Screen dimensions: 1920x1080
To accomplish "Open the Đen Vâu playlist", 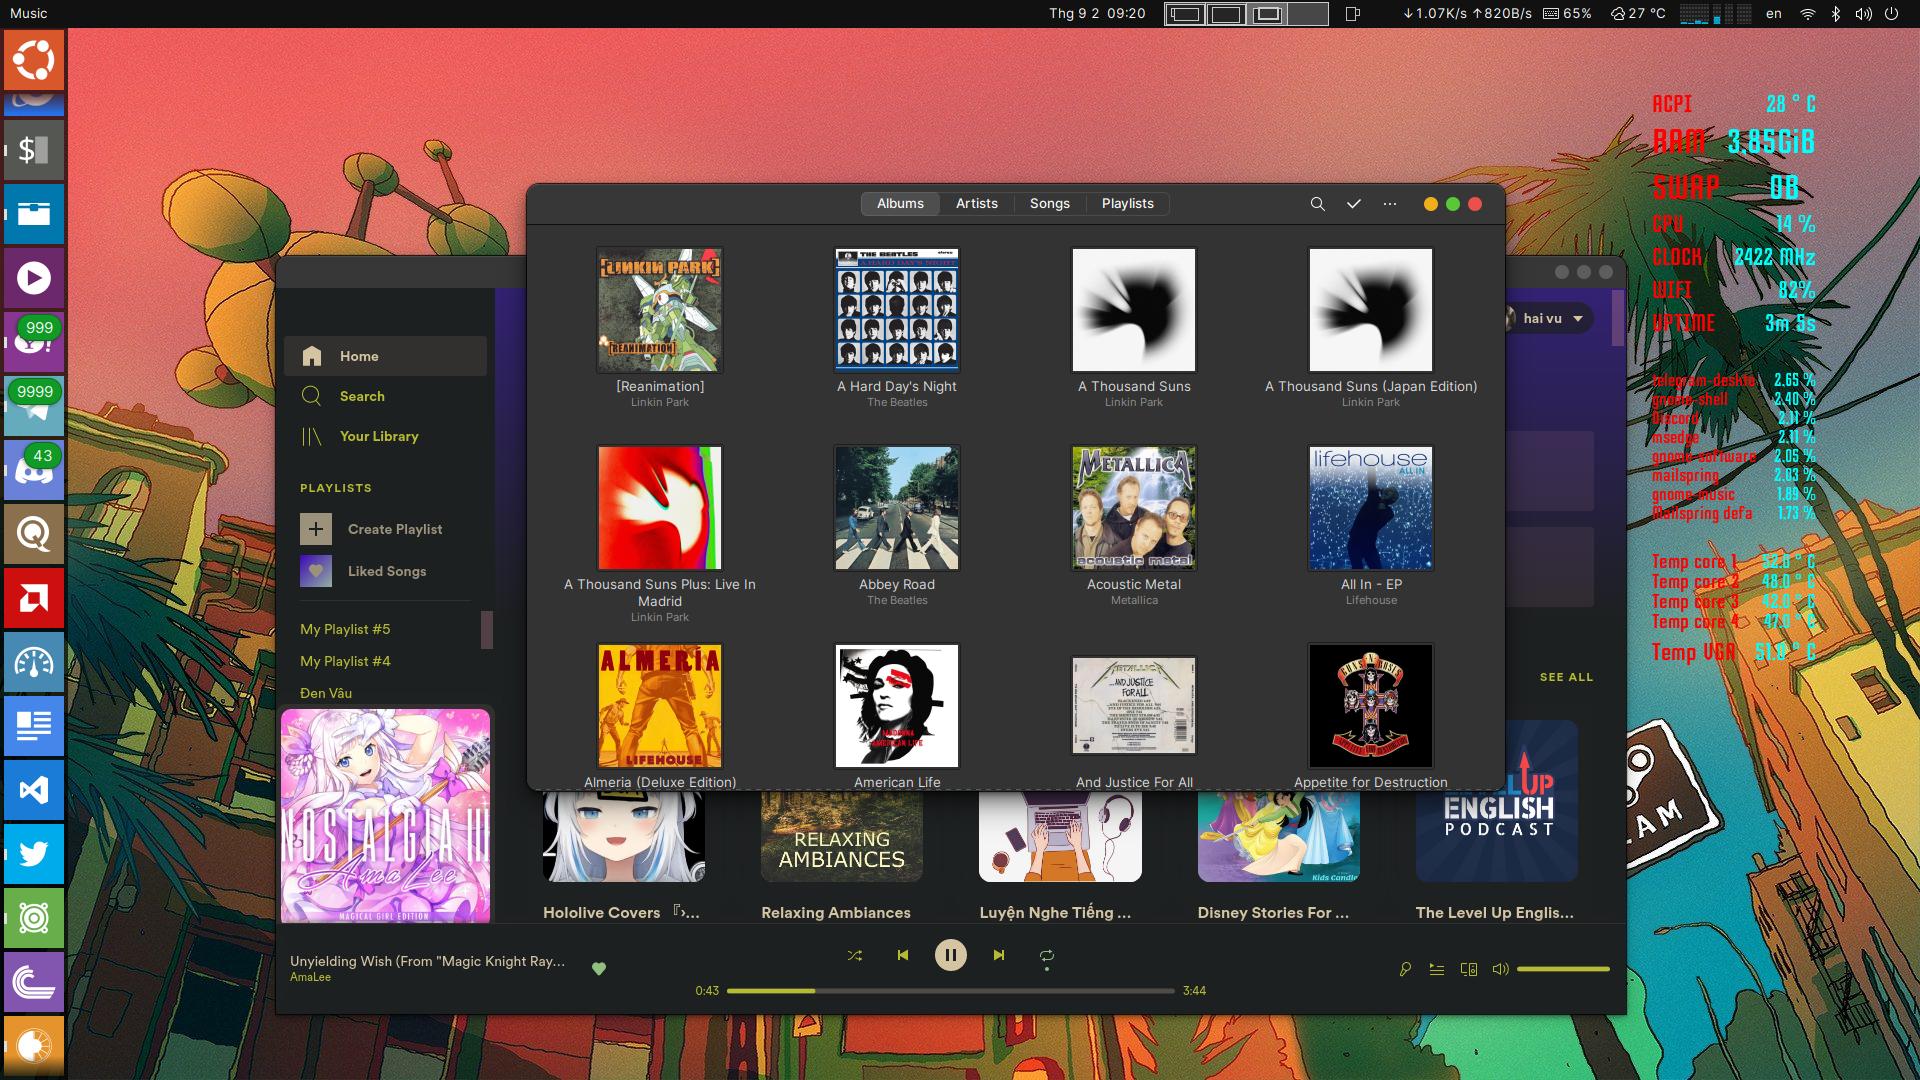I will coord(326,693).
